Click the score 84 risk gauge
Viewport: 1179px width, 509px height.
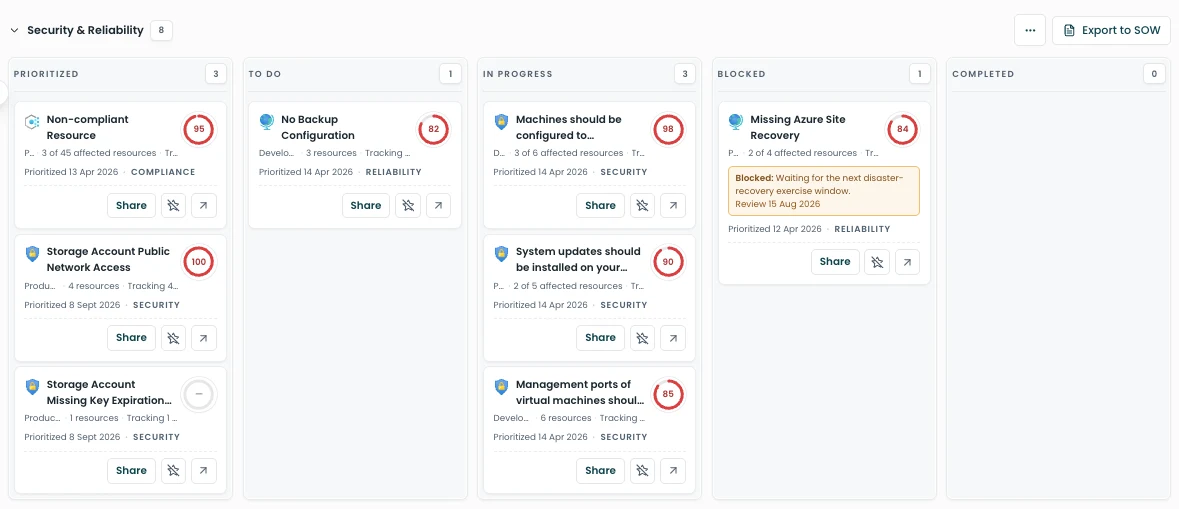click(x=903, y=129)
